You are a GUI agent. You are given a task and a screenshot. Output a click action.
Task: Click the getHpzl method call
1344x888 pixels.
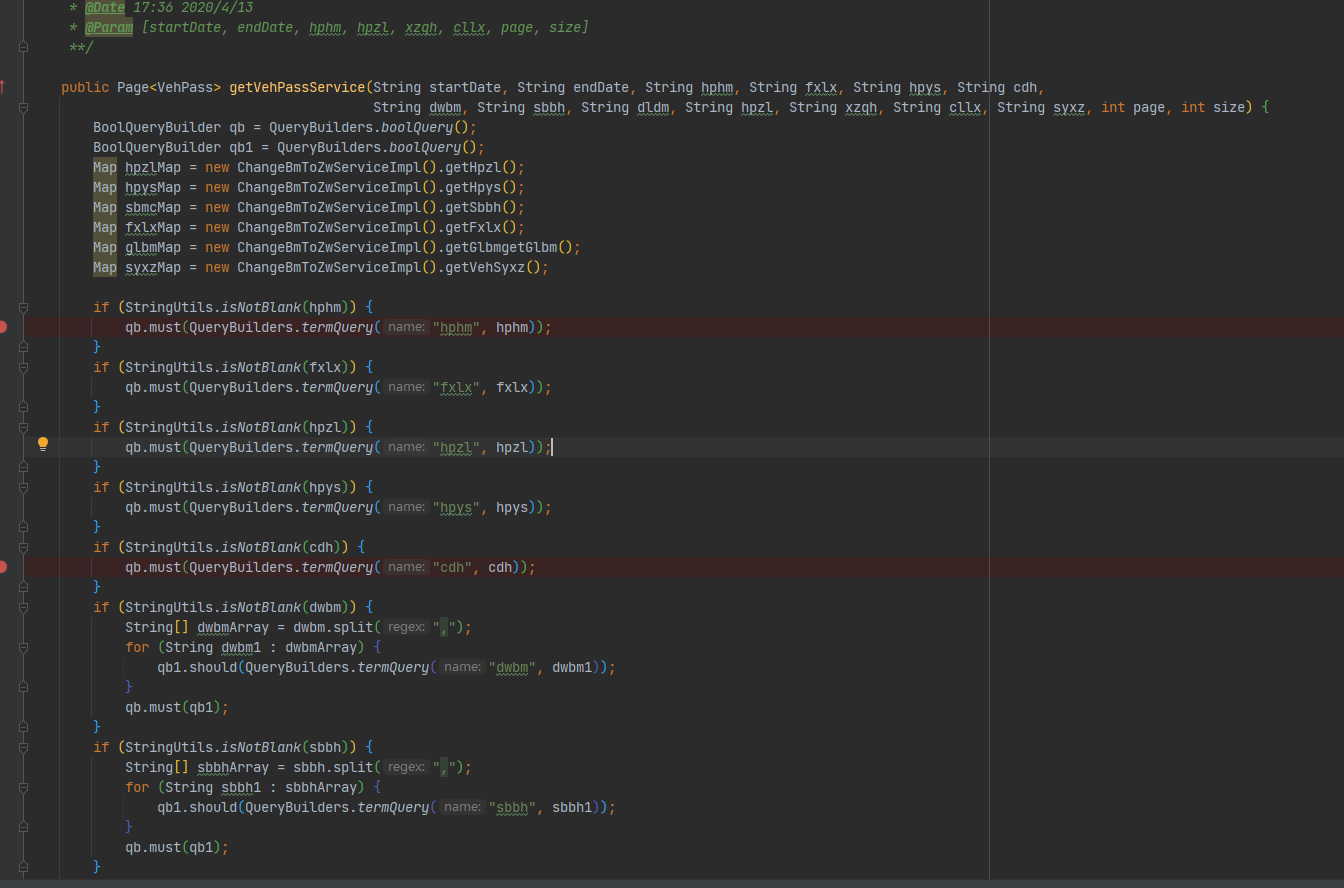pos(473,167)
